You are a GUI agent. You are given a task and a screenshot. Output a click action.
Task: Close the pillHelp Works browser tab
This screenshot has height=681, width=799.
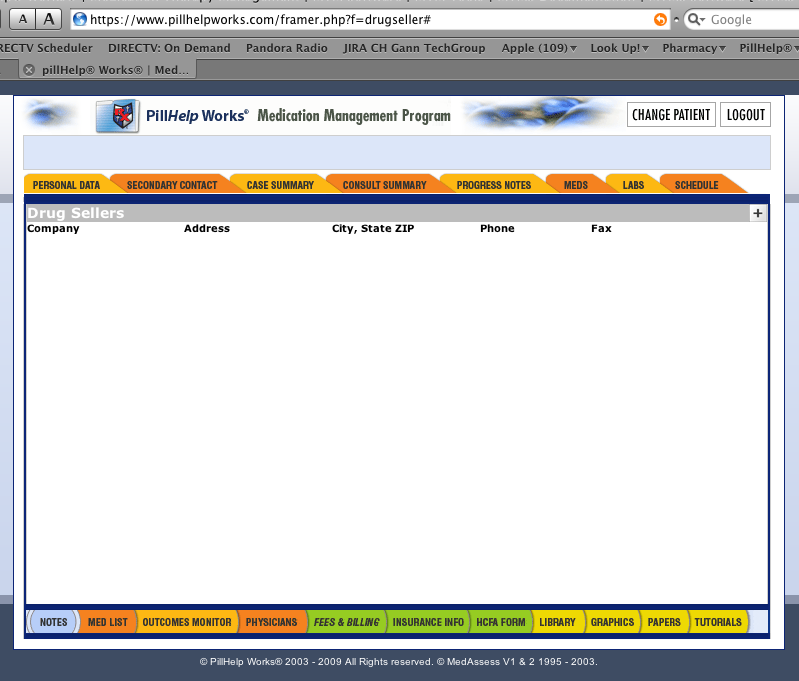[x=29, y=70]
